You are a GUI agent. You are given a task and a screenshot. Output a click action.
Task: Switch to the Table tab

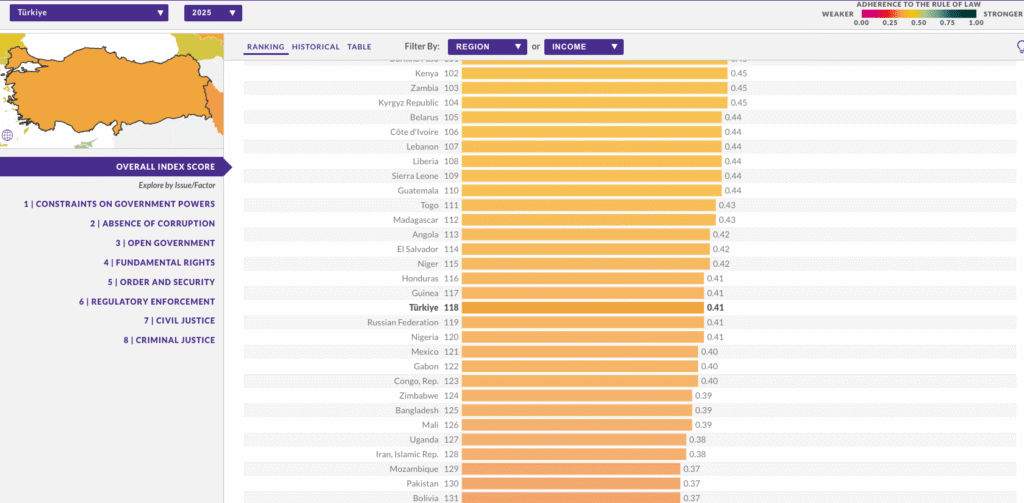tap(359, 47)
